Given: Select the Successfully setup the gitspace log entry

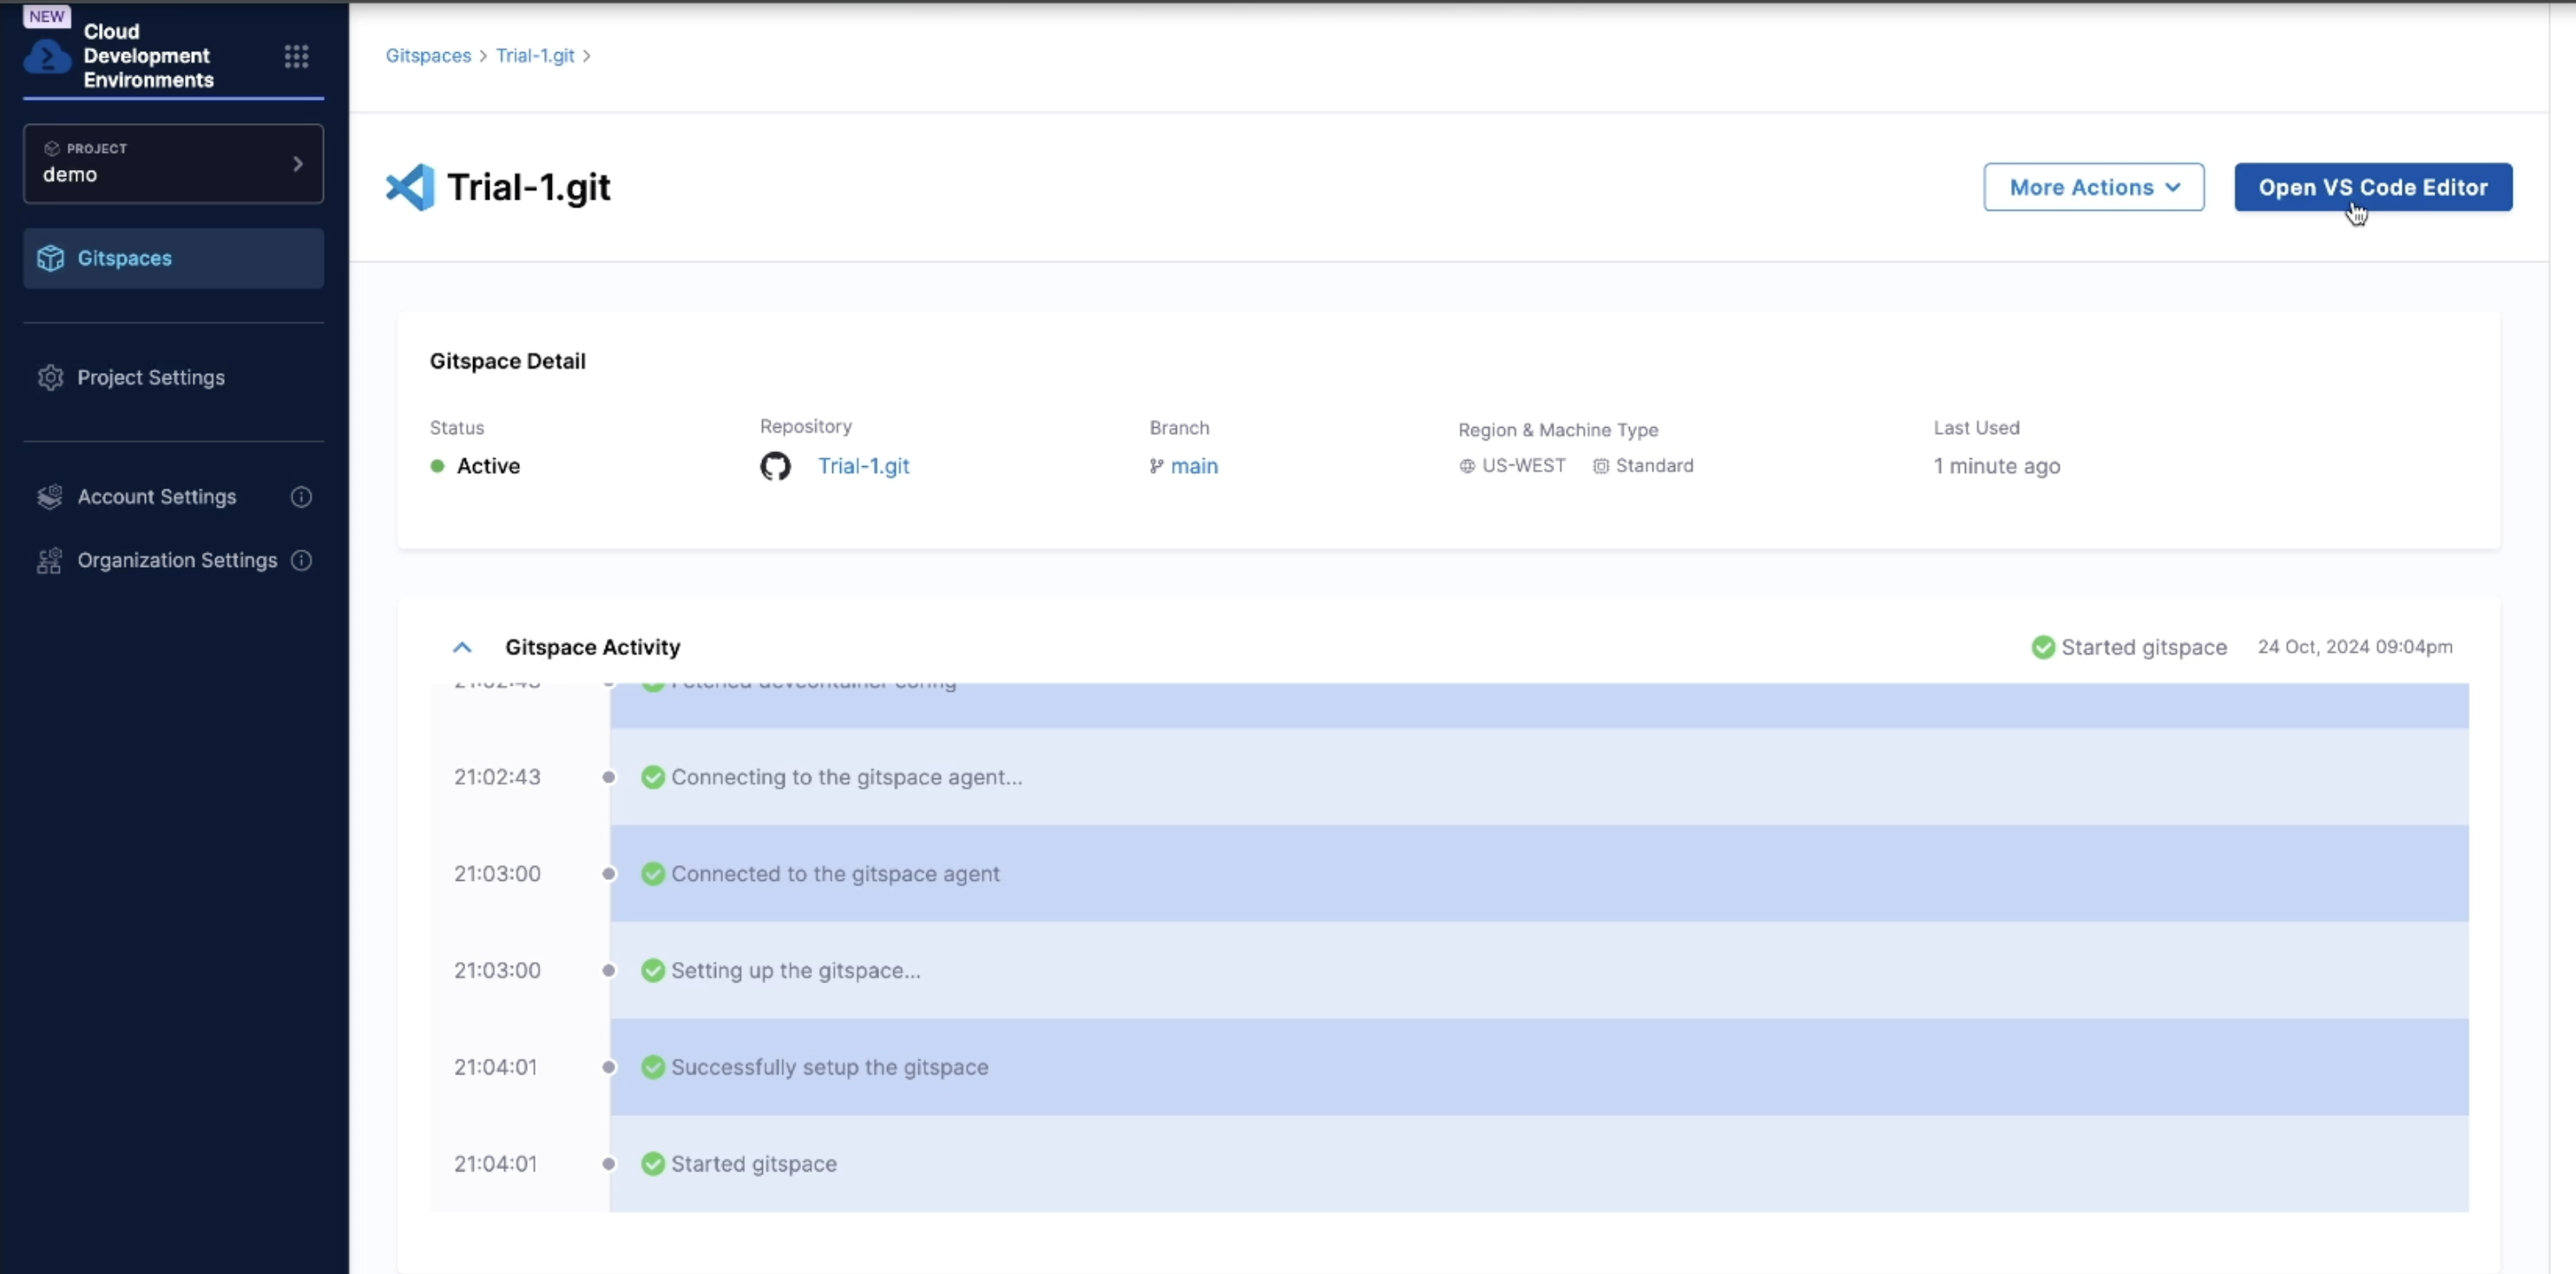Looking at the screenshot, I should 829,1067.
